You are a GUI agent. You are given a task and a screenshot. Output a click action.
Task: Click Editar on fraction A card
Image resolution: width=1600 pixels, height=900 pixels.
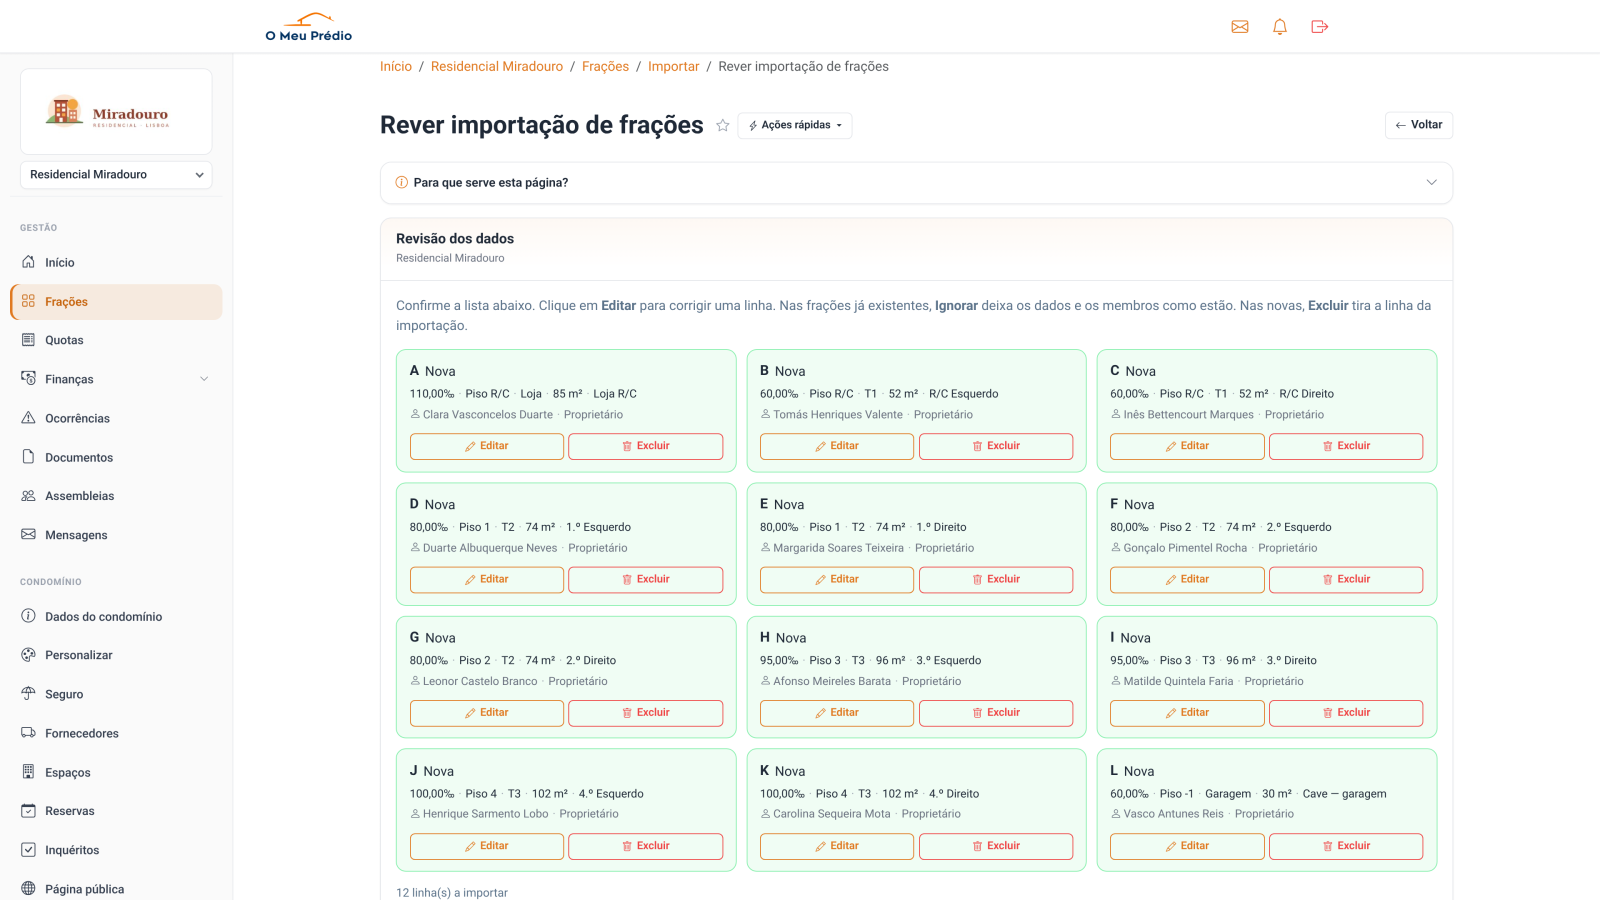click(x=487, y=446)
